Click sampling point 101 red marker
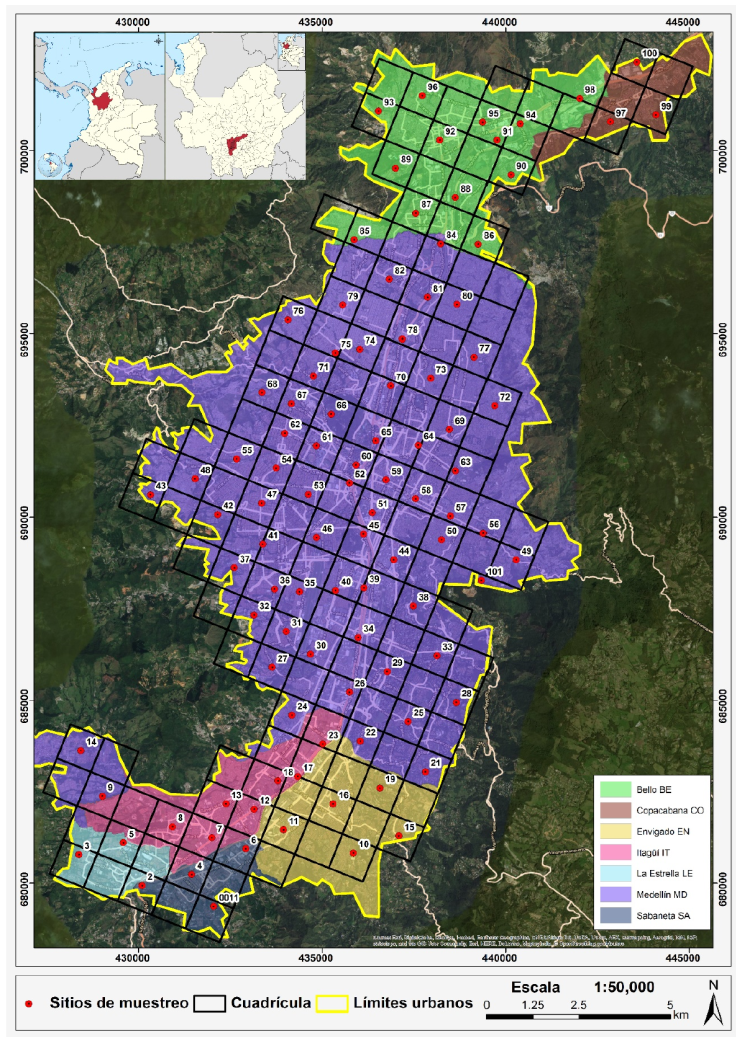The width and height of the screenshot is (736, 1037). click(x=481, y=581)
